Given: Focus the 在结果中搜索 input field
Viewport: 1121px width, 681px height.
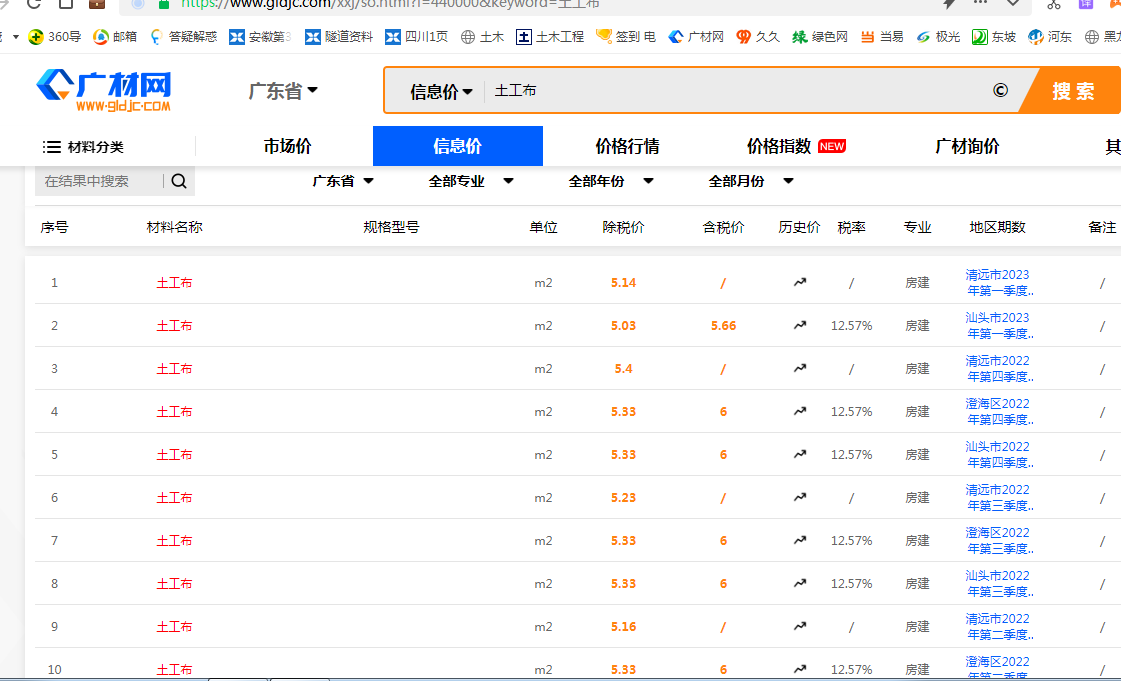Looking at the screenshot, I should point(99,182).
